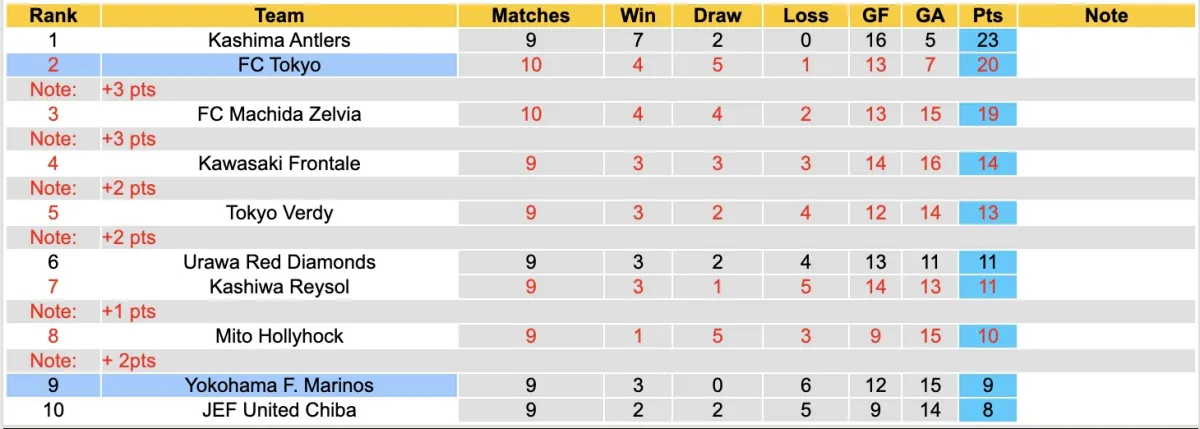This screenshot has width=1200, height=429.
Task: Open the FC Tokyo team link
Action: 279,65
